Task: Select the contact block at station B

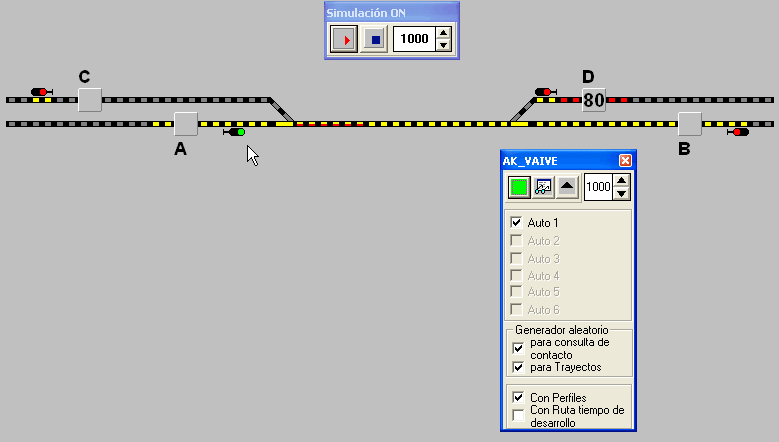Action: click(690, 124)
